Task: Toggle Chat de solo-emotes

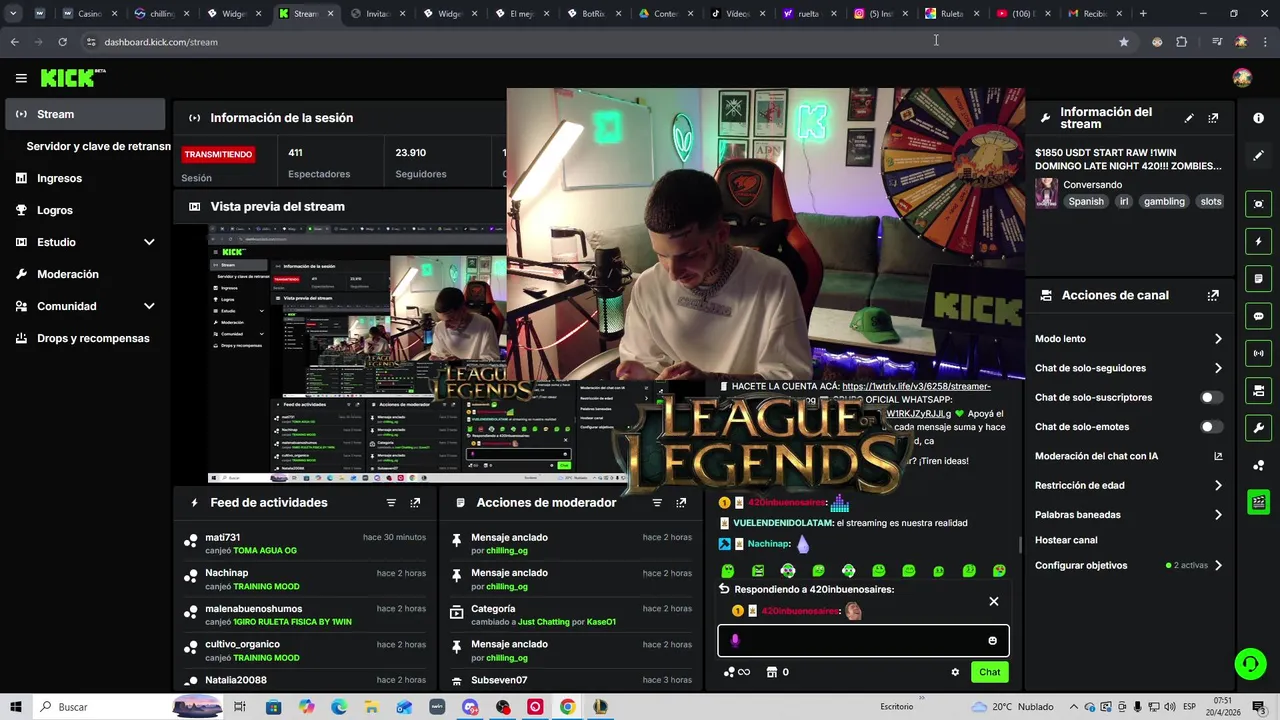Action: [1211, 427]
